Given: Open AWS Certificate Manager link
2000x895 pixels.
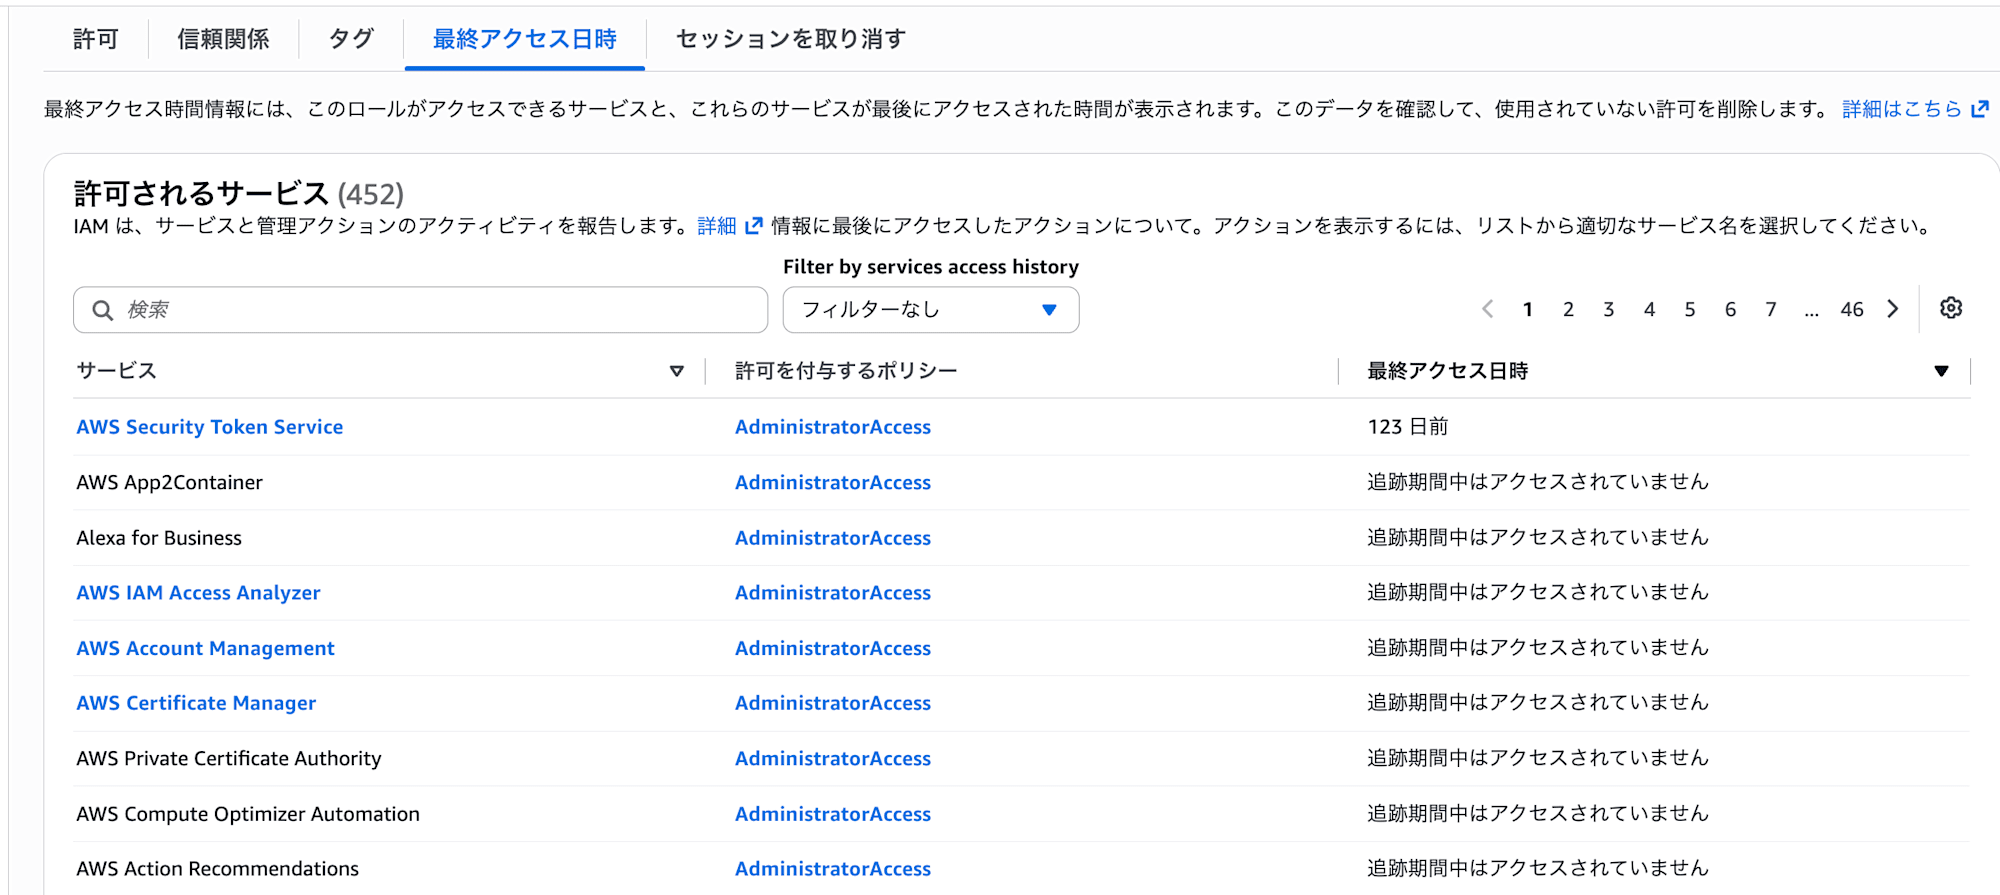Looking at the screenshot, I should [196, 703].
